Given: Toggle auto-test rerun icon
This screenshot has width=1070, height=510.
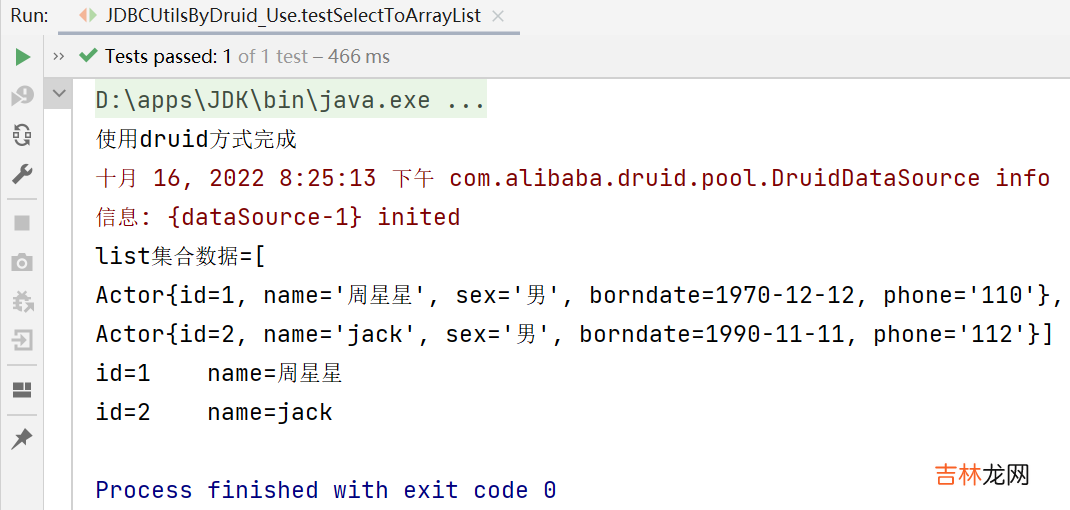Looking at the screenshot, I should pos(22,135).
